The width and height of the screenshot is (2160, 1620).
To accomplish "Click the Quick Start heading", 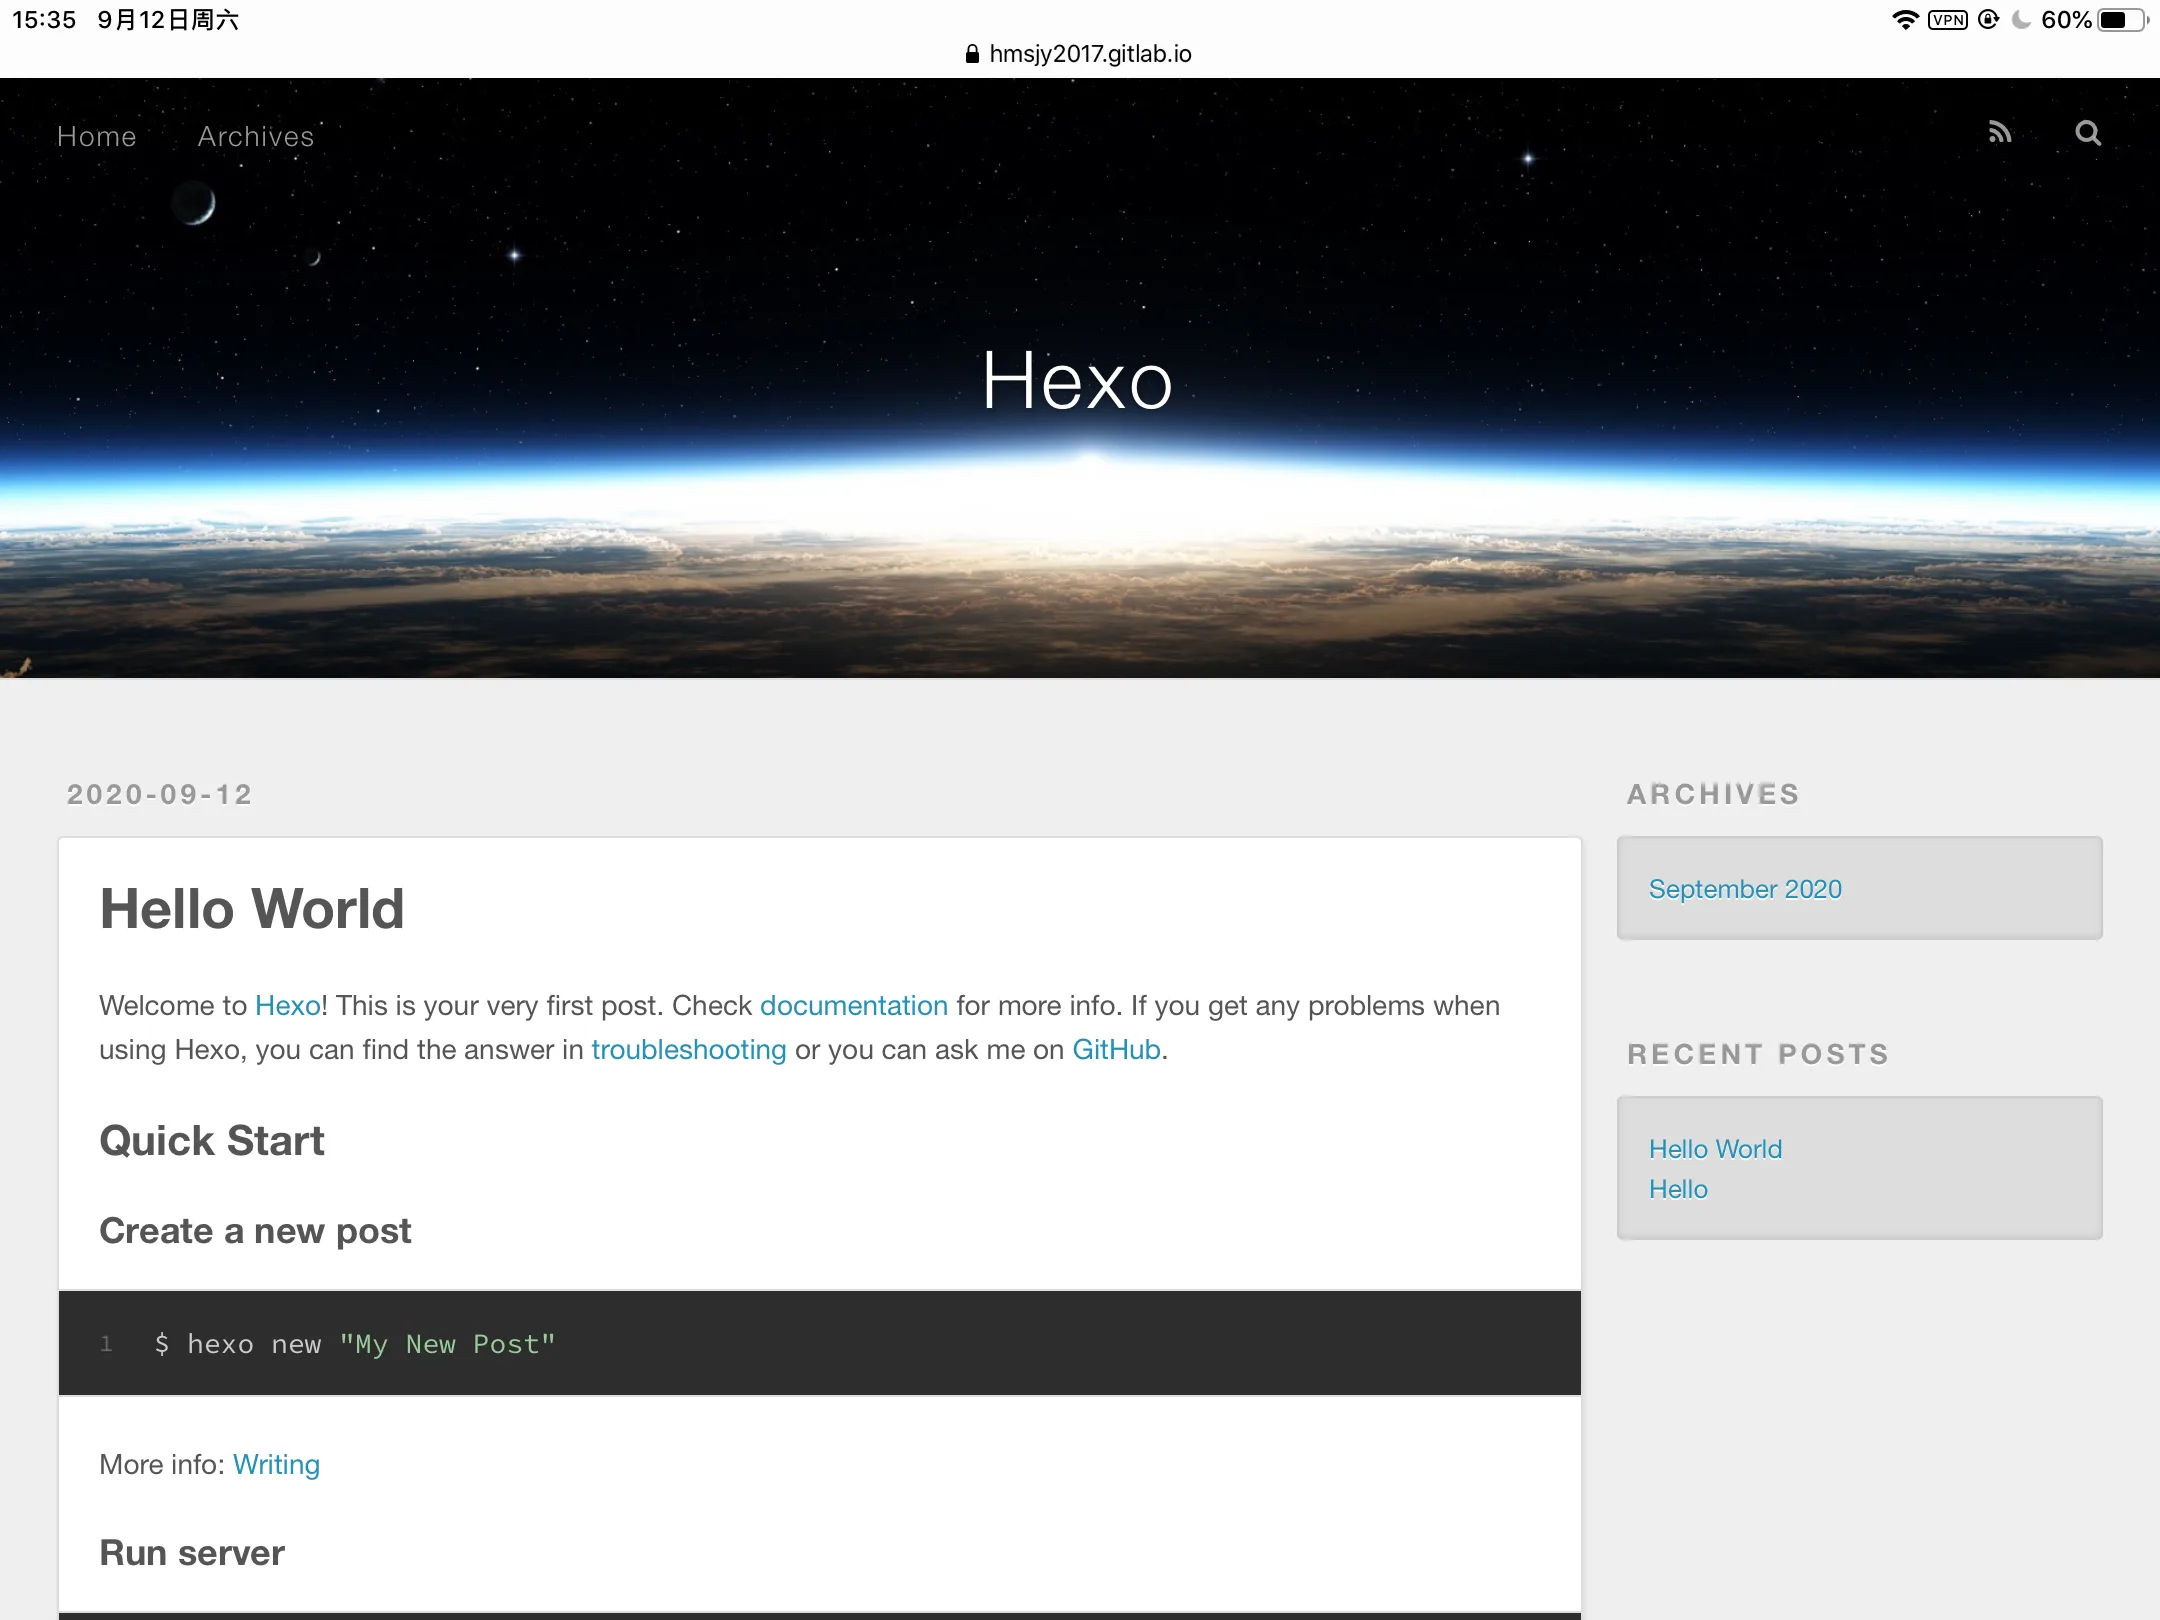I will [212, 1141].
